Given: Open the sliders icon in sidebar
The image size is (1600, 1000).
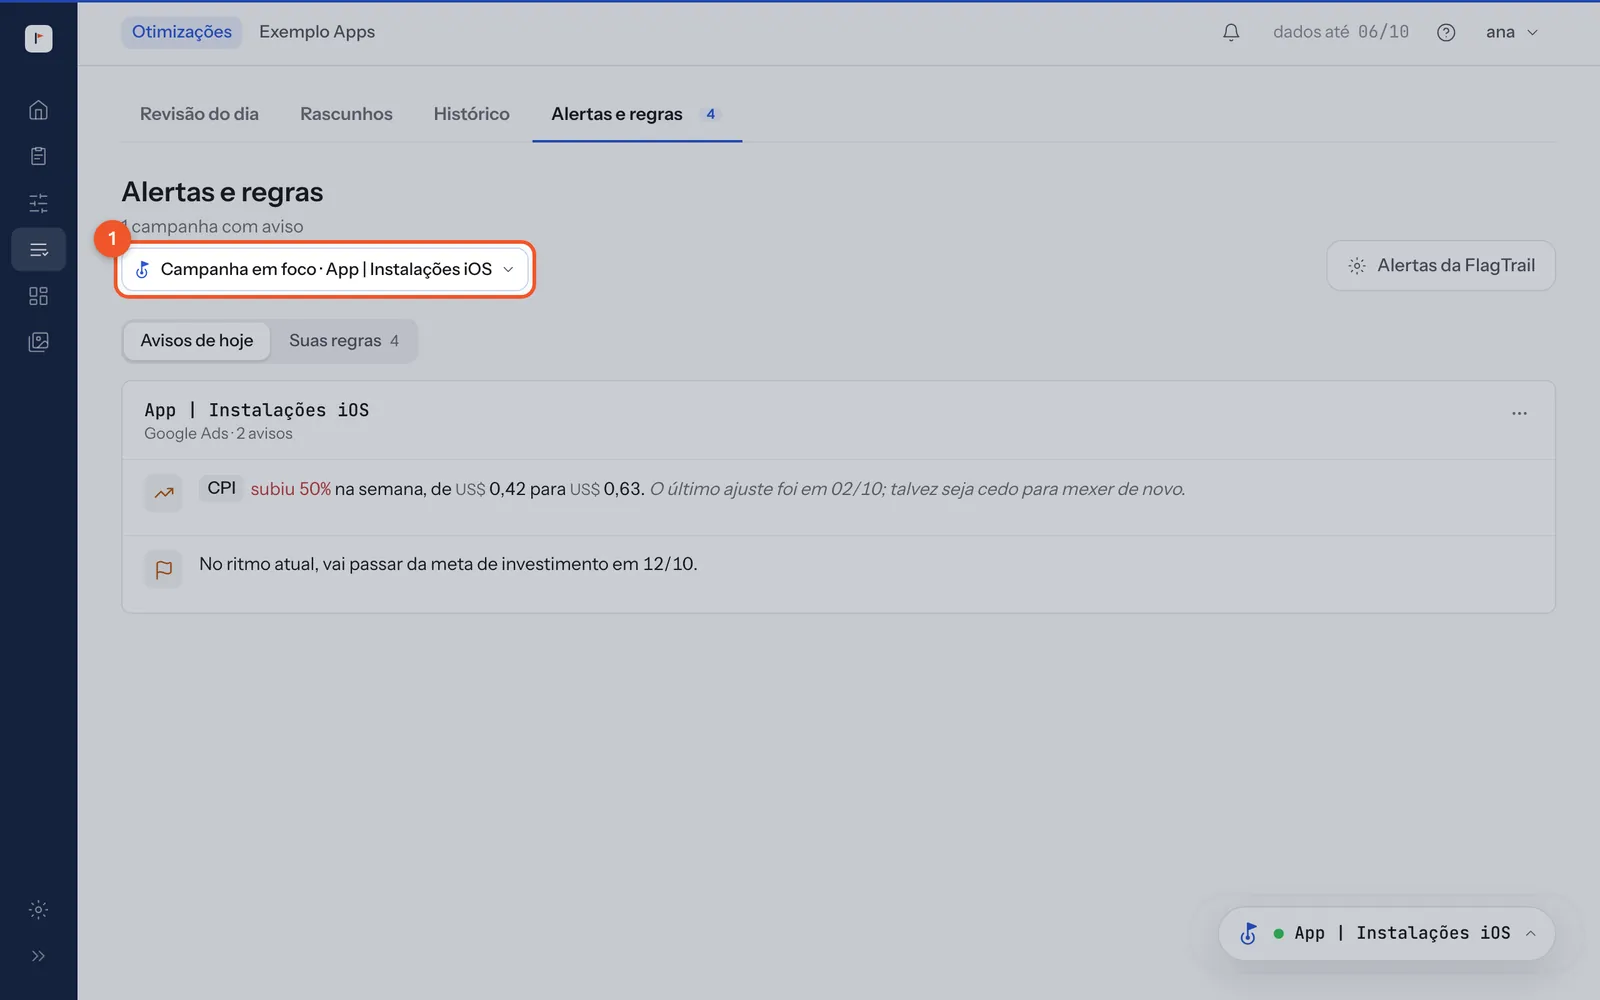Looking at the screenshot, I should (x=38, y=203).
